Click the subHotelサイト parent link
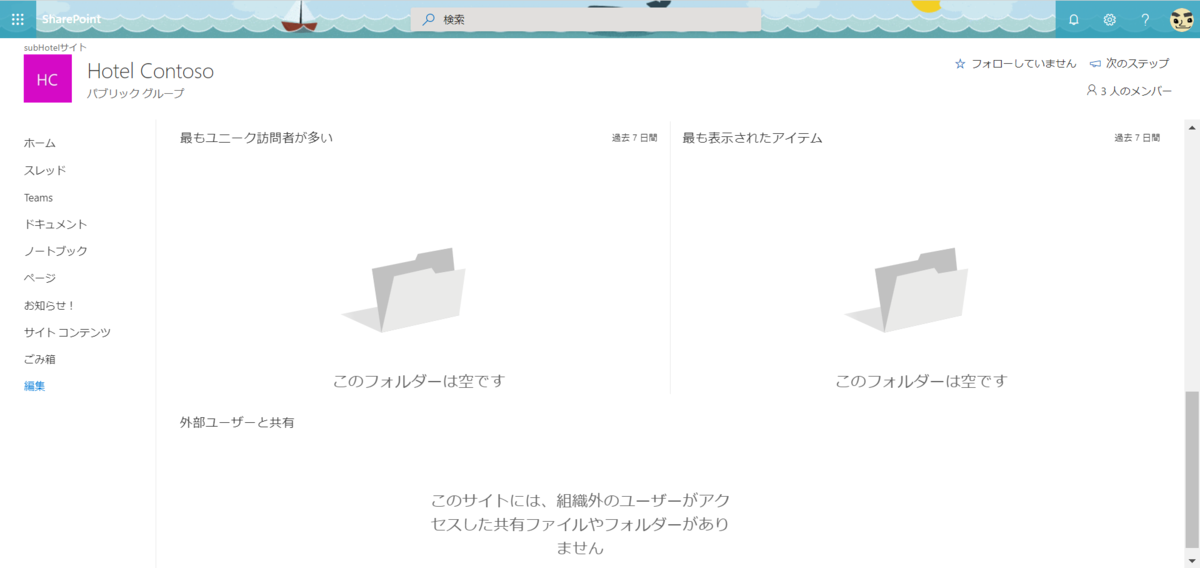The height and width of the screenshot is (568, 1200). [x=55, y=47]
